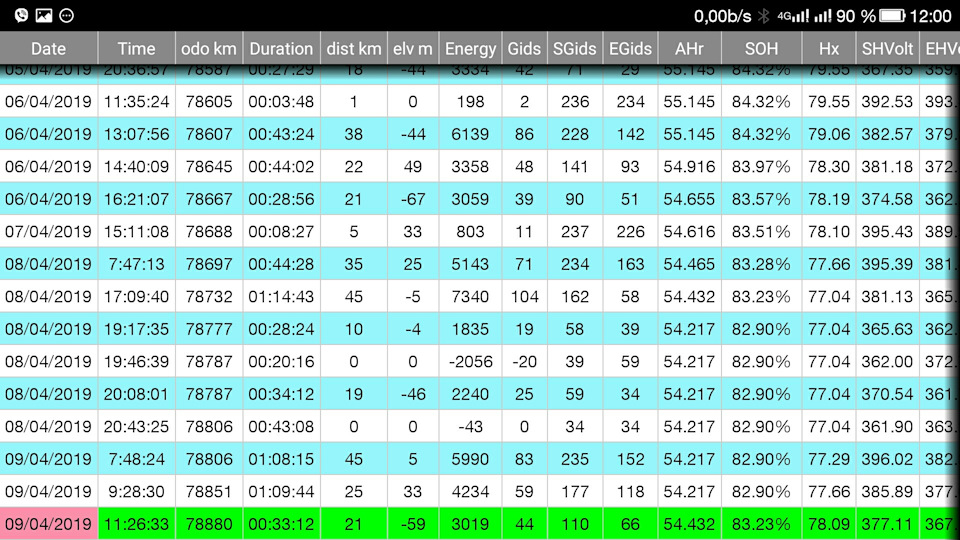Tap SHVolt value 395.43
This screenshot has width=960, height=540.
(x=887, y=231)
